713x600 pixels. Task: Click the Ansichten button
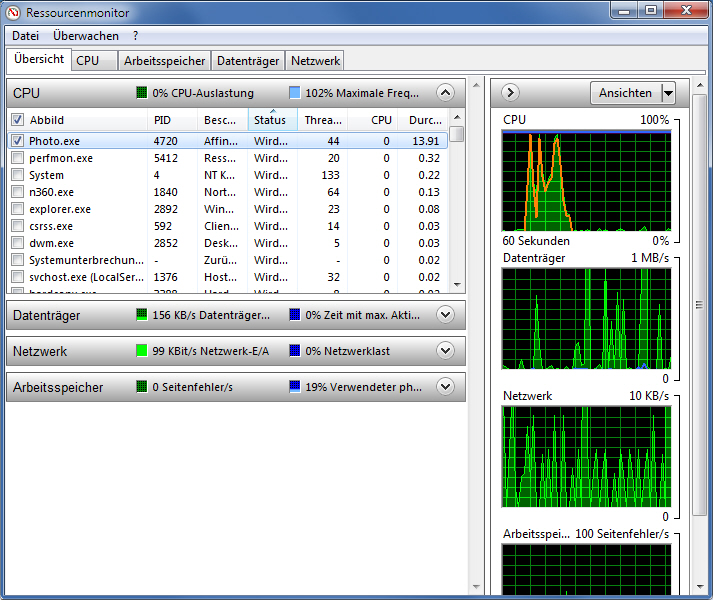(x=627, y=93)
